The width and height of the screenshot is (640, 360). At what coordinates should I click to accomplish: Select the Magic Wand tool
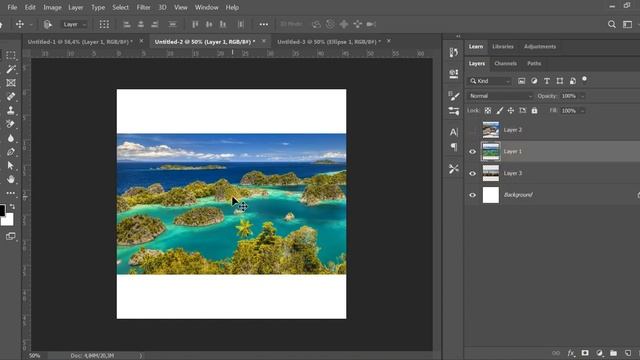click(11, 69)
